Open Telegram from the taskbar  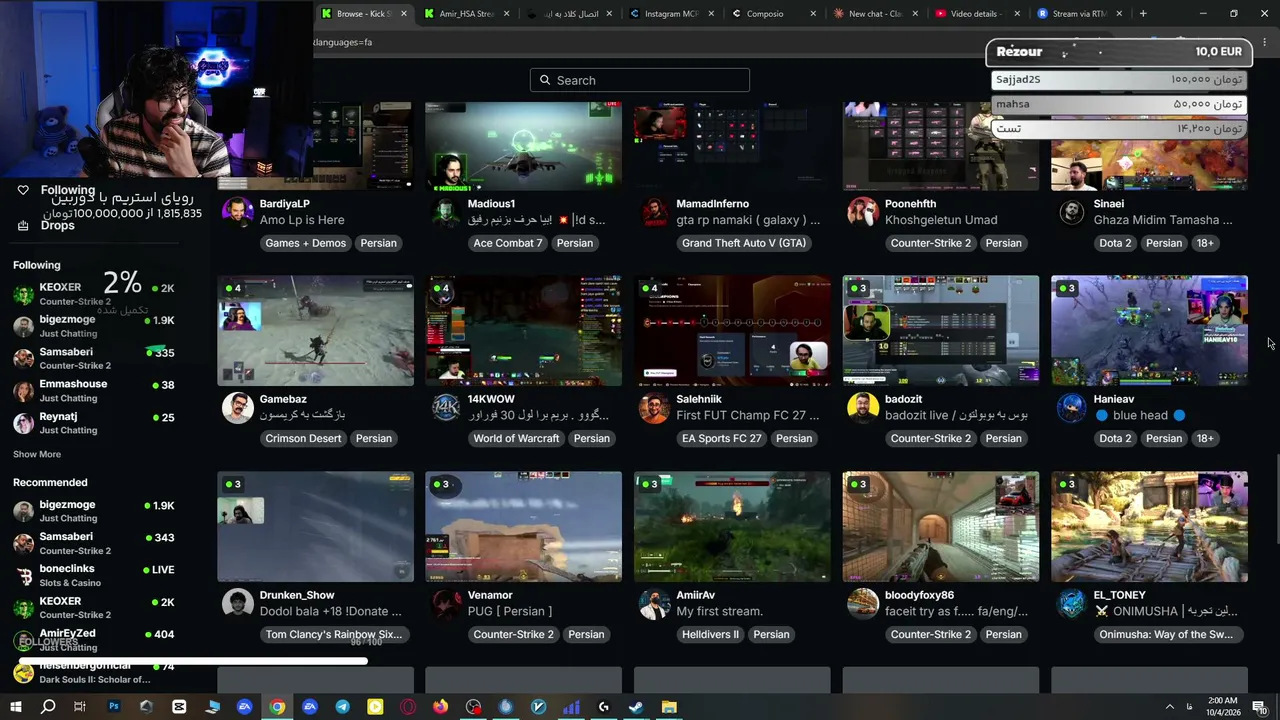343,707
